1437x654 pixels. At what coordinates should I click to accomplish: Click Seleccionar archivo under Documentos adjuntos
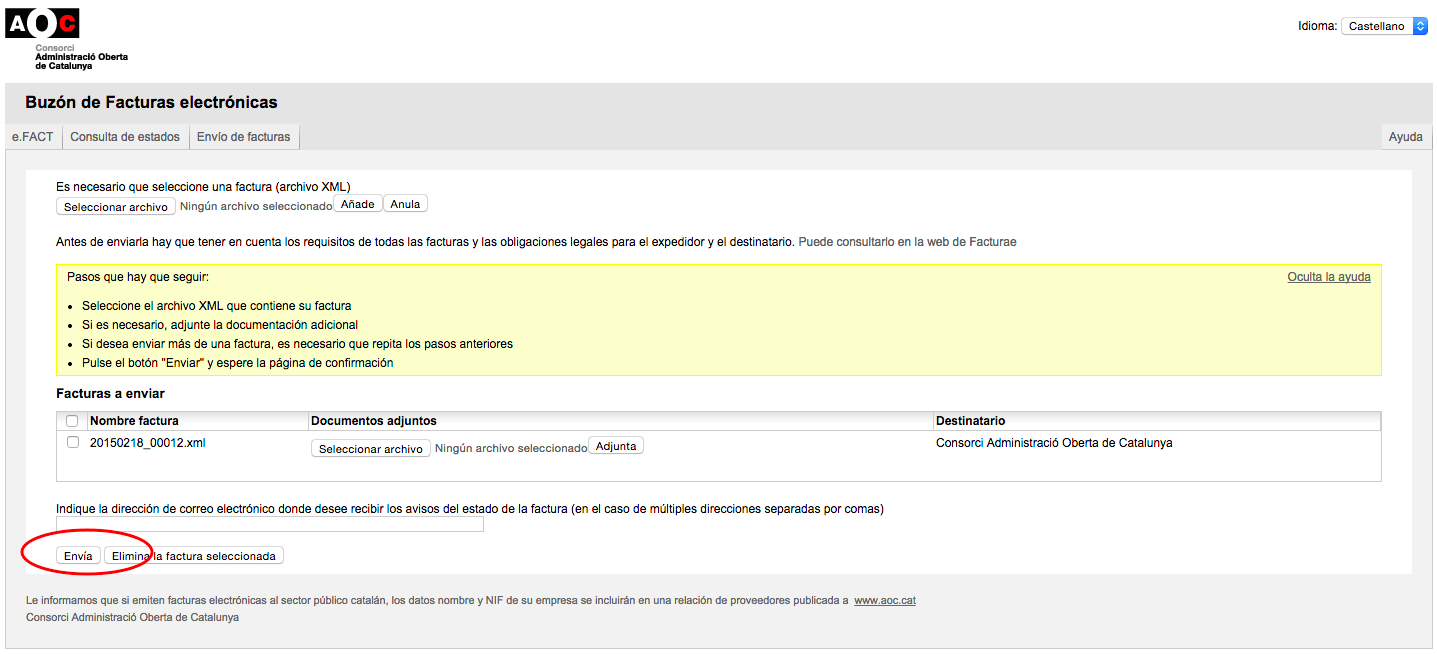(370, 445)
